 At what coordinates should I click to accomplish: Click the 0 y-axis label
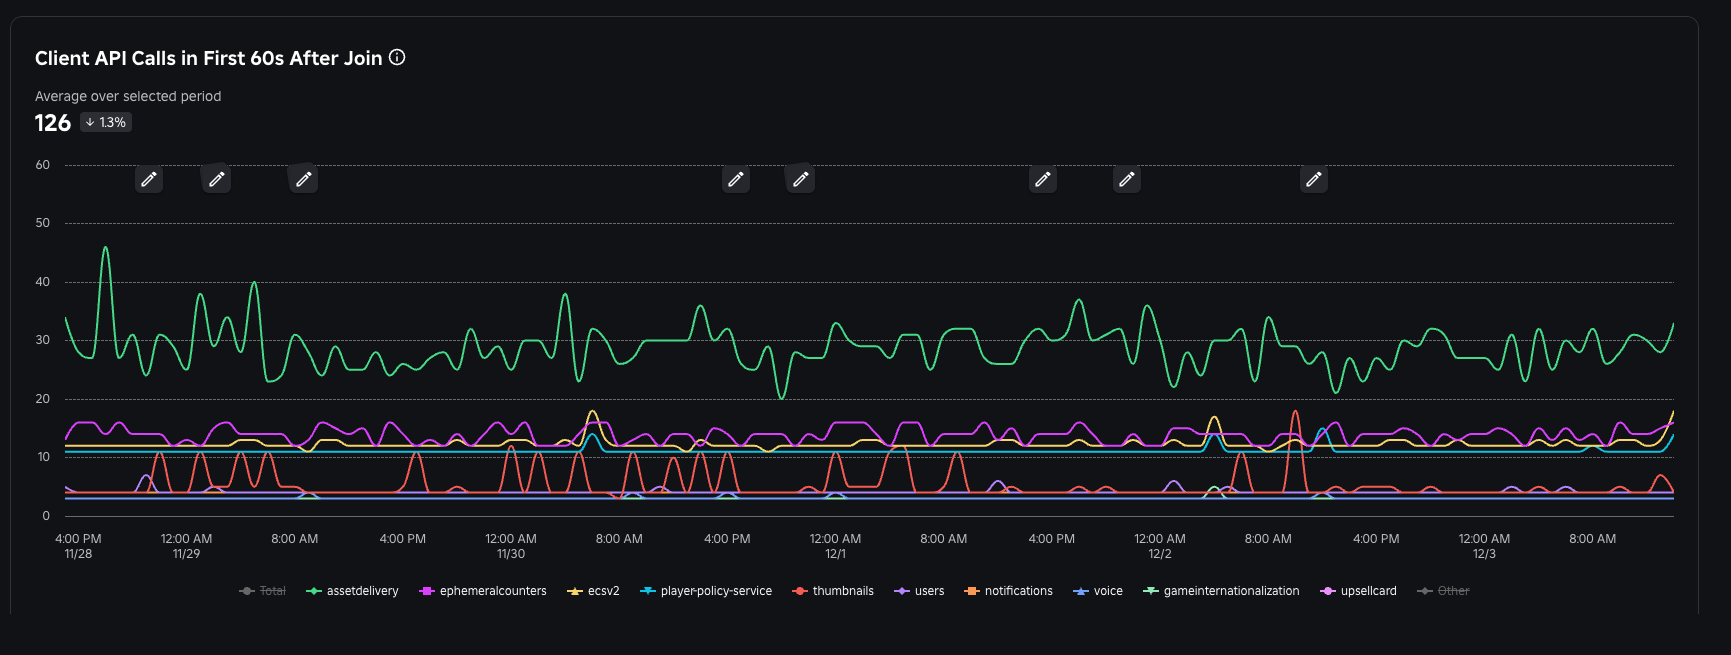pyautogui.click(x=46, y=516)
